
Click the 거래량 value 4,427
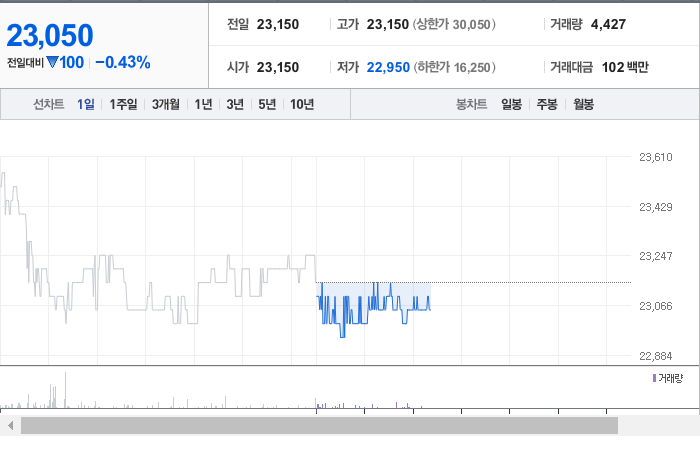608,25
